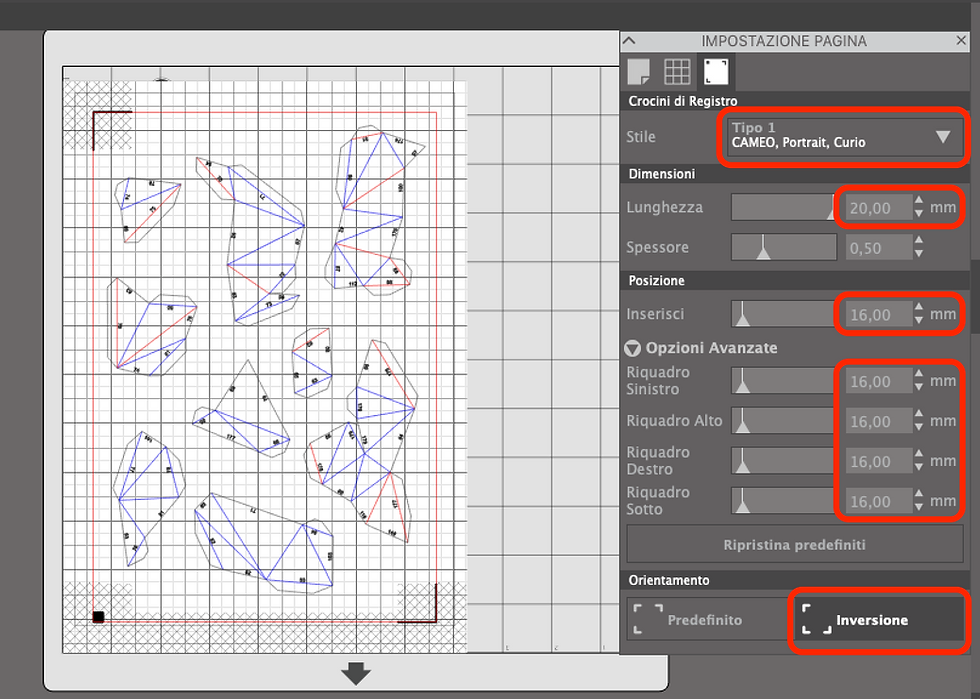The image size is (980, 699).
Task: Click the down arrow below the cutting mat
Action: (356, 673)
